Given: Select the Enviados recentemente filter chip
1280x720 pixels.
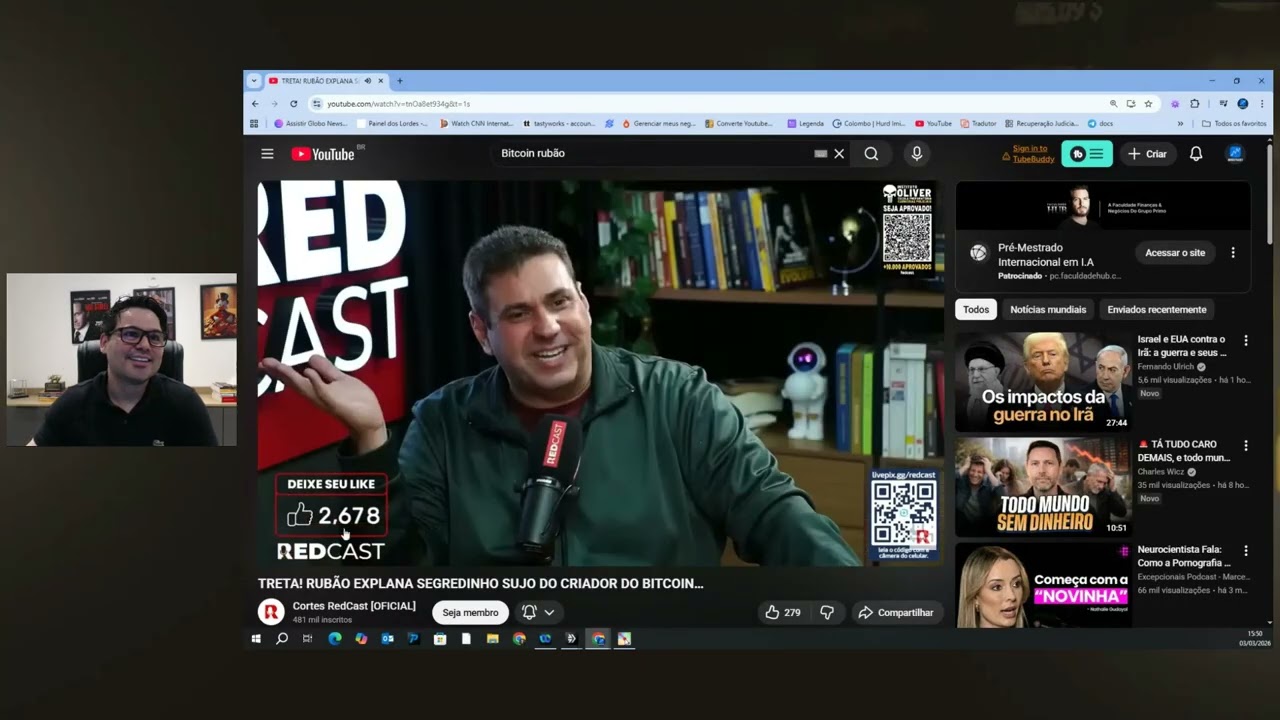Looking at the screenshot, I should (x=1157, y=309).
